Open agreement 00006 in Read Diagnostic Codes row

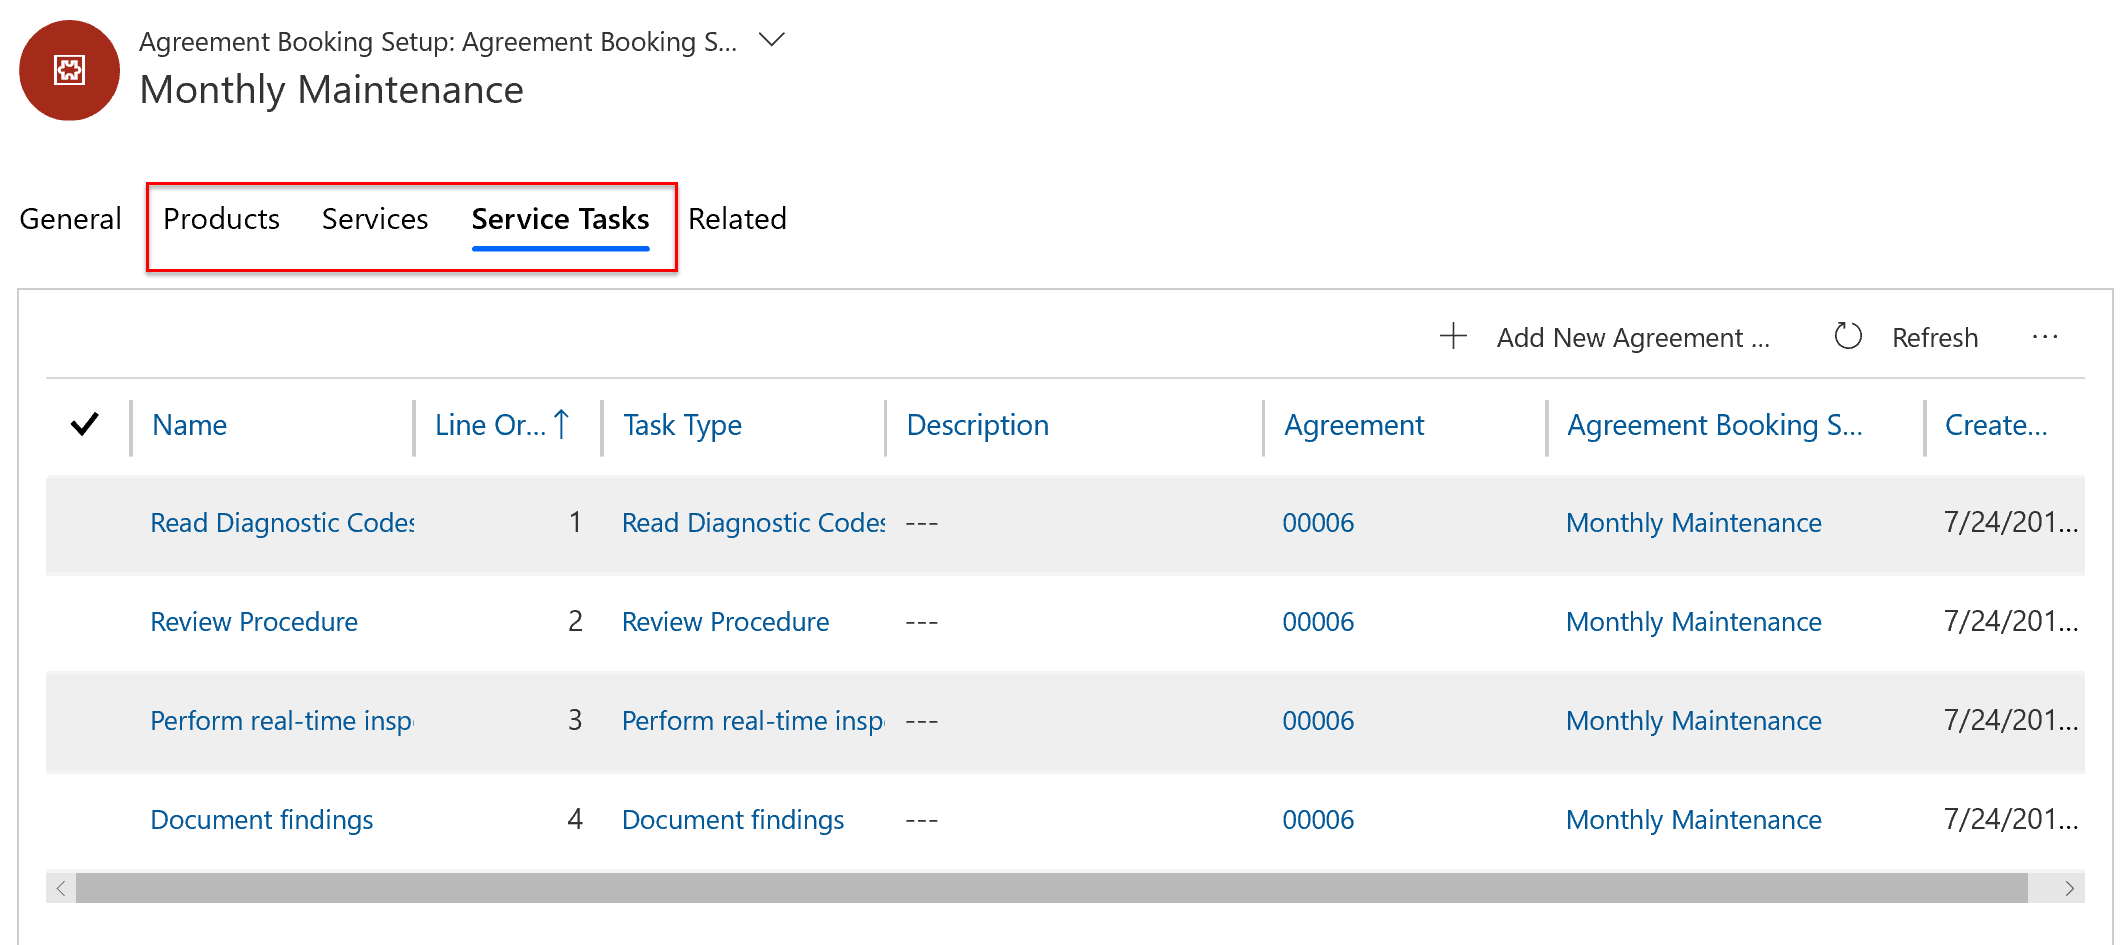coord(1318,523)
